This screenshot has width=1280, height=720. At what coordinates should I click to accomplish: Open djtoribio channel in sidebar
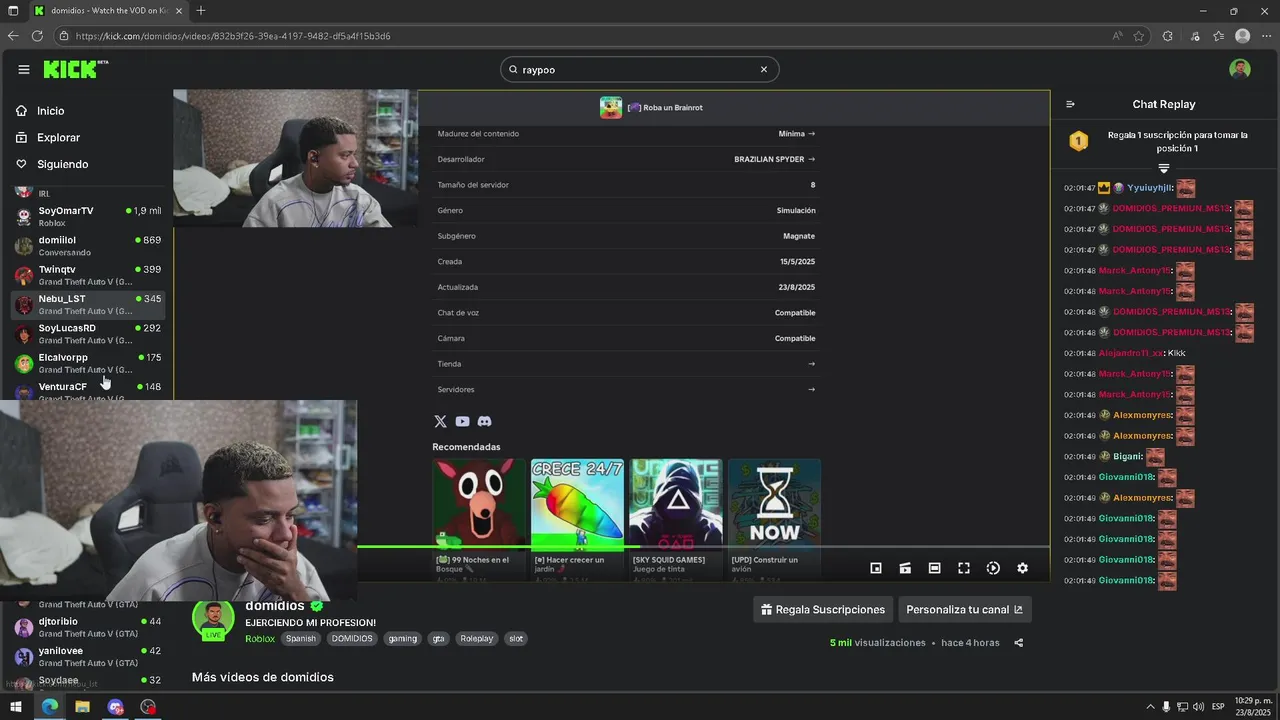pyautogui.click(x=88, y=627)
